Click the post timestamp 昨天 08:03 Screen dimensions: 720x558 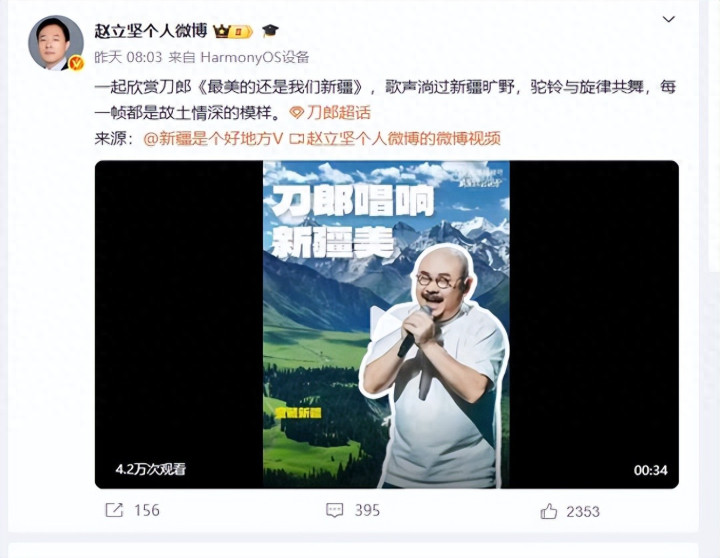click(128, 57)
